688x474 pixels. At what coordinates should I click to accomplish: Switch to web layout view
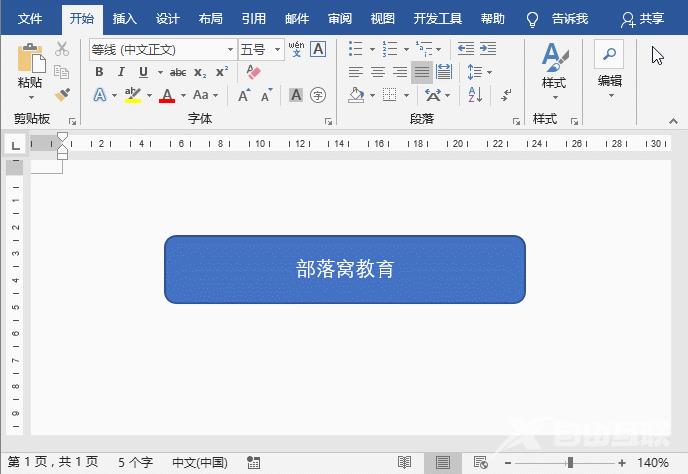pos(480,462)
